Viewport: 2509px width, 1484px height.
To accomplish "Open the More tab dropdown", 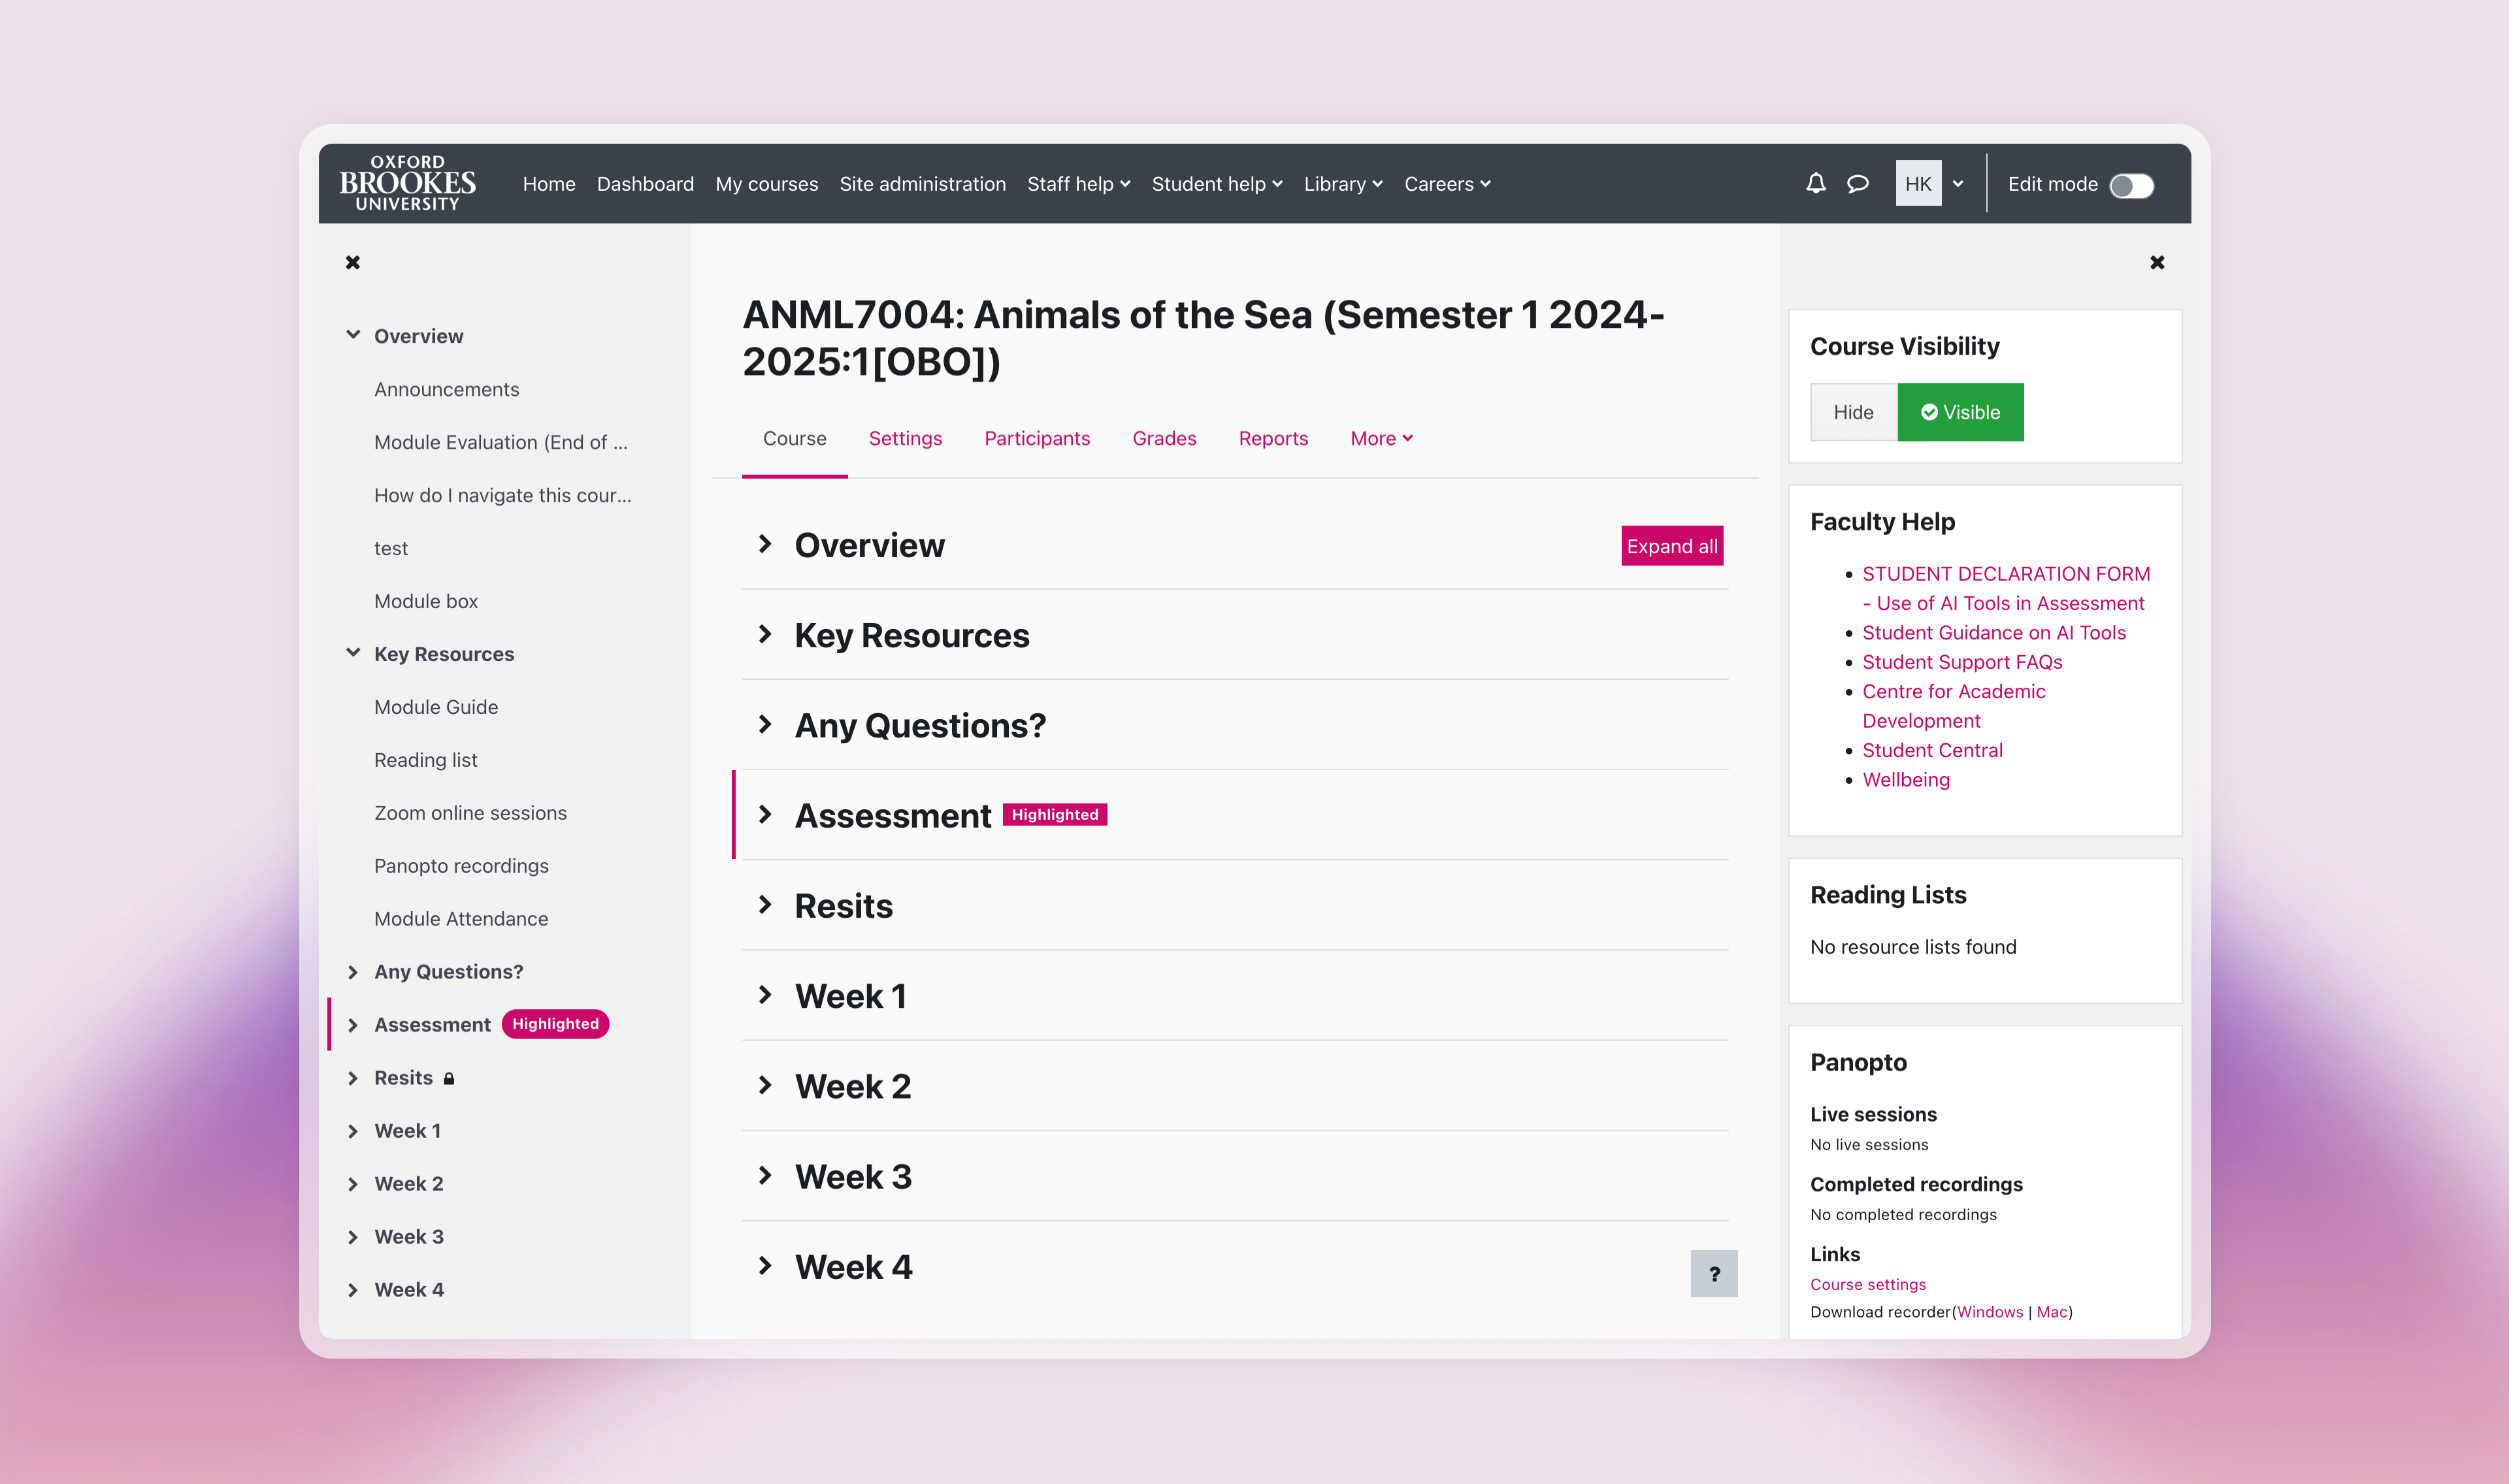I will pos(1380,438).
